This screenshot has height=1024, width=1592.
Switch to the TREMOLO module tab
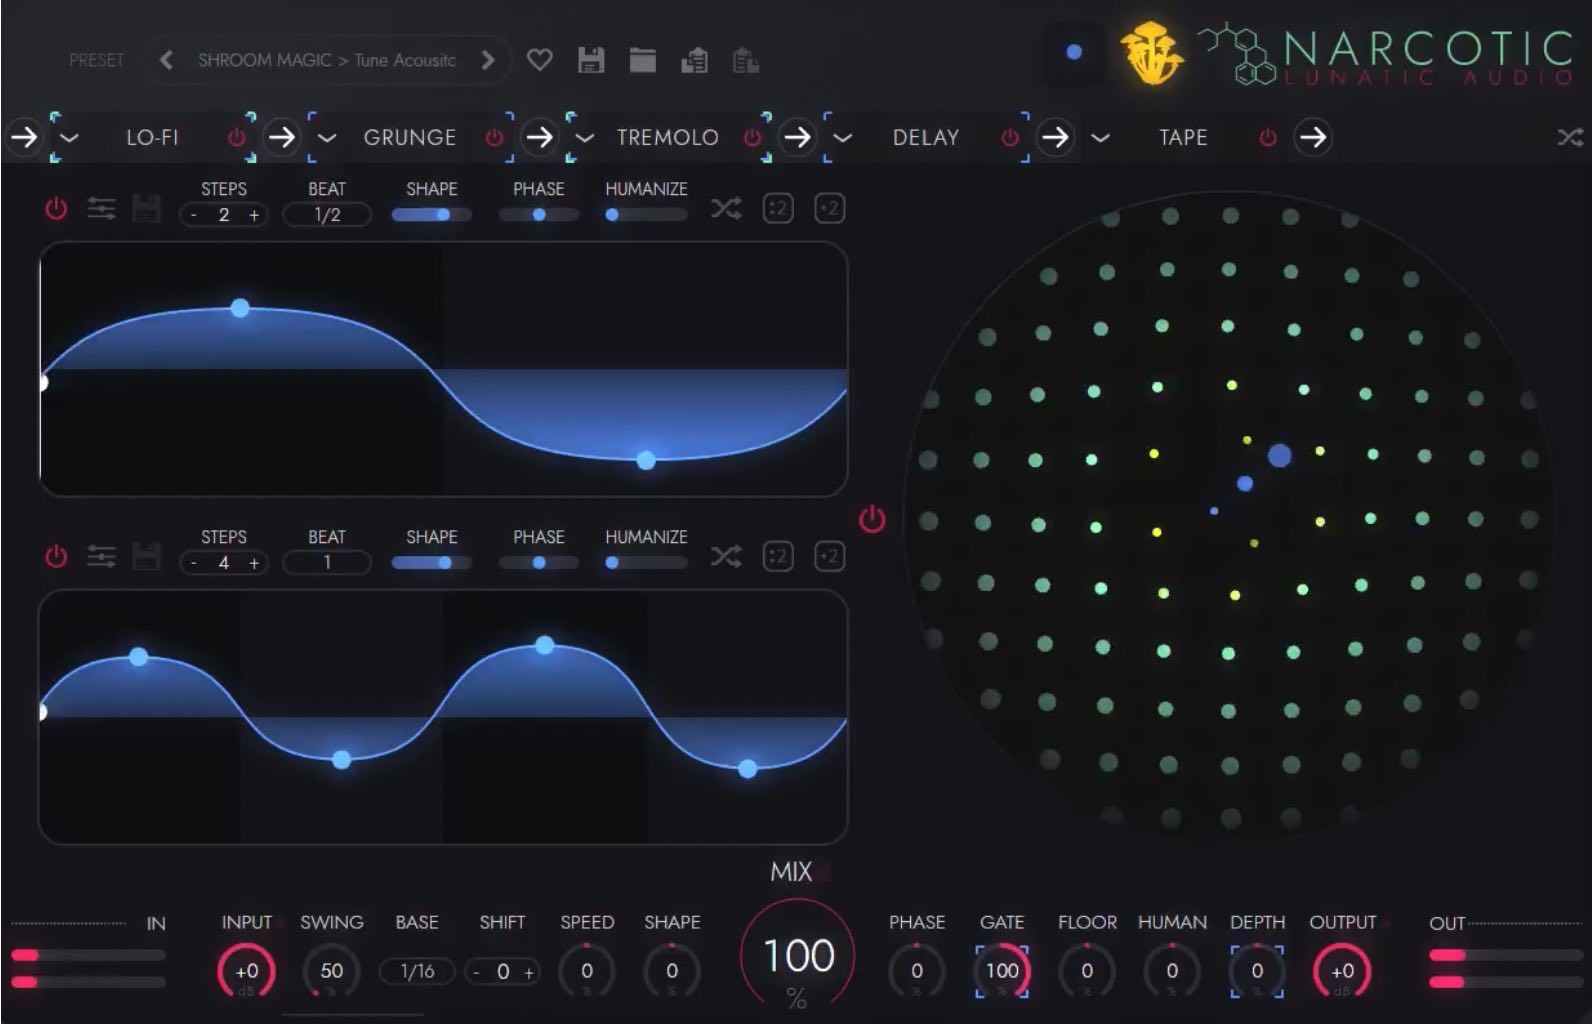[x=667, y=138]
